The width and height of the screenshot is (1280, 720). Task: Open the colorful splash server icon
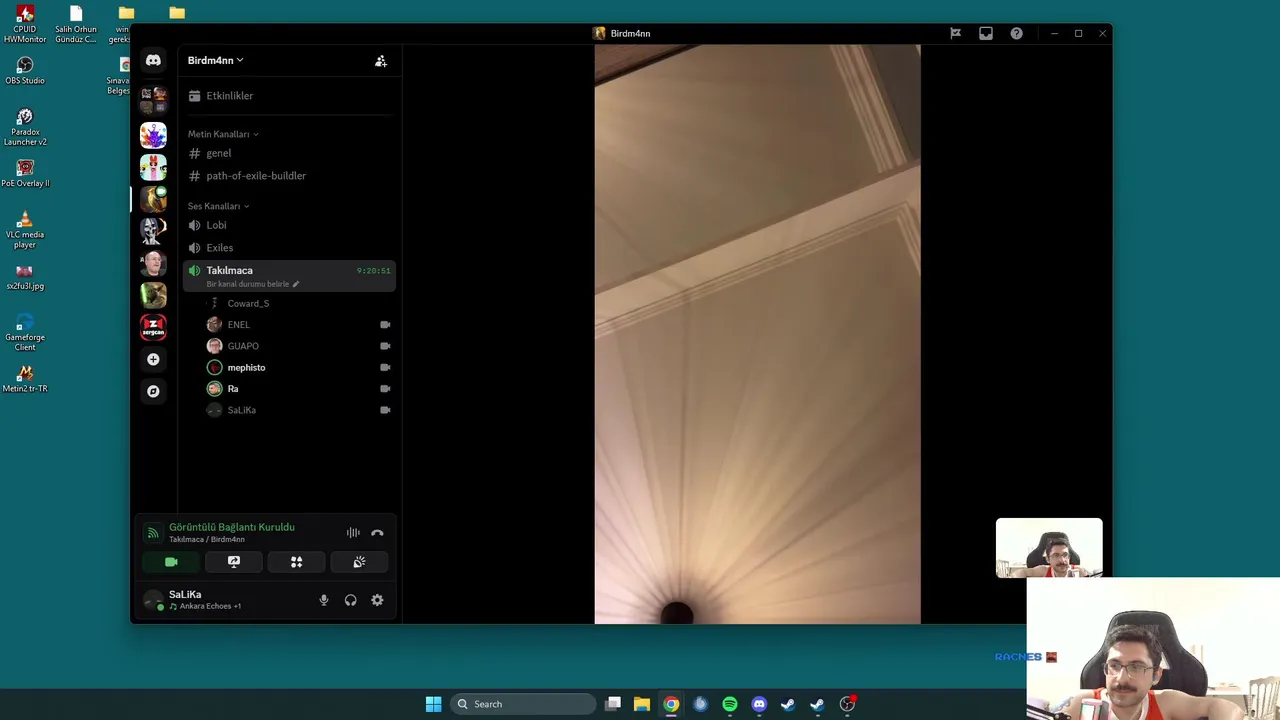coord(153,134)
